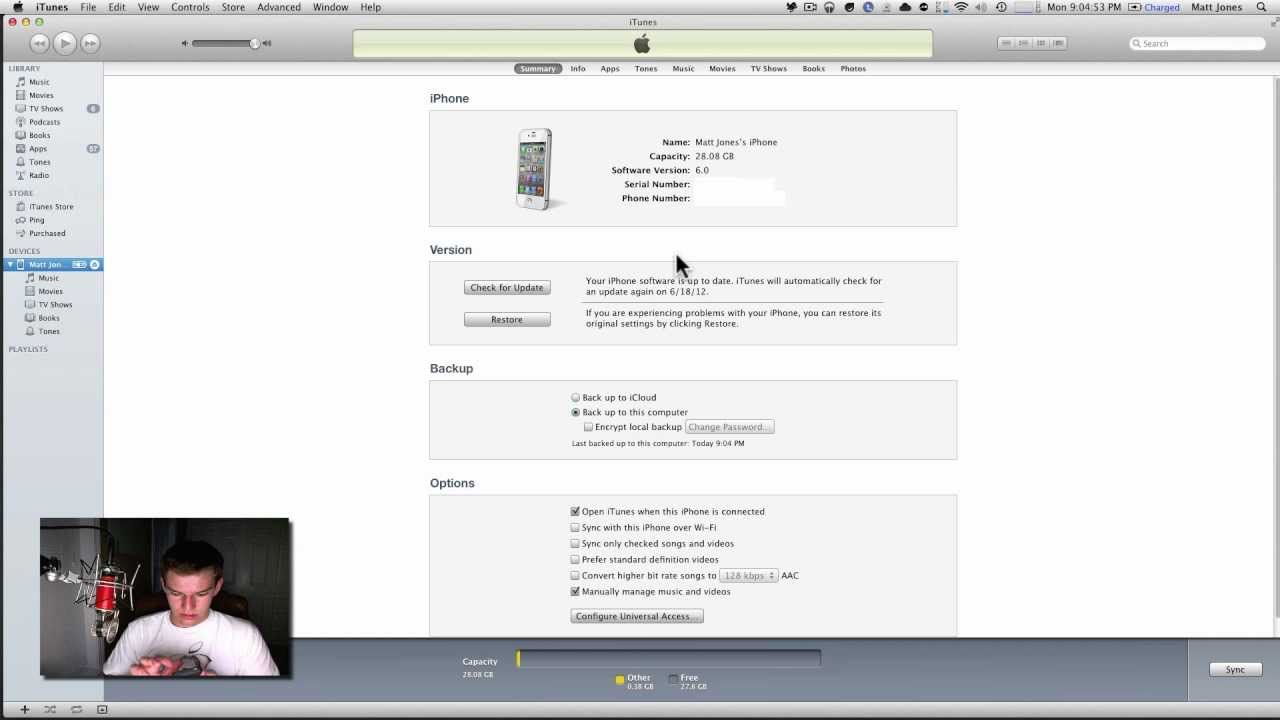Toggle repeat at bottom left
This screenshot has height=720, width=1280.
(76, 709)
